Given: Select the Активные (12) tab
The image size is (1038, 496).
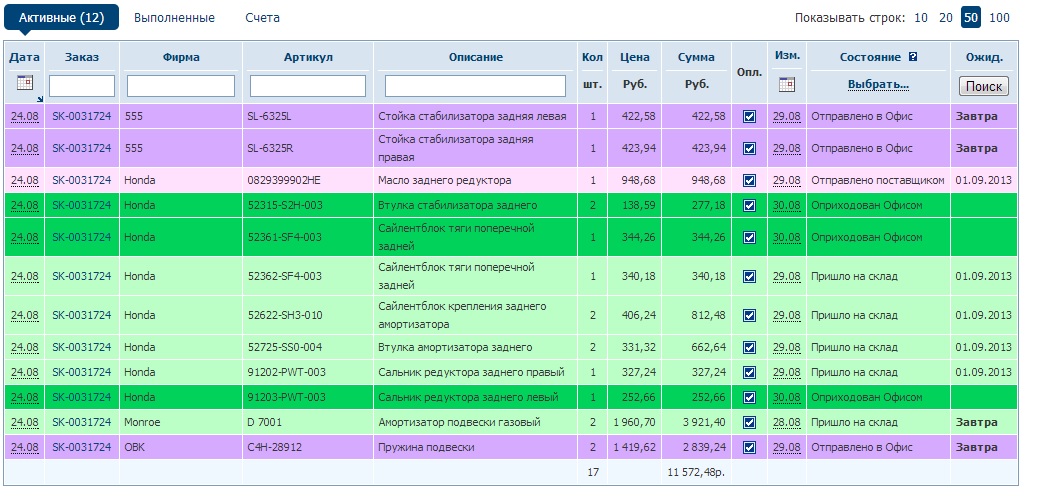Looking at the screenshot, I should [x=61, y=18].
